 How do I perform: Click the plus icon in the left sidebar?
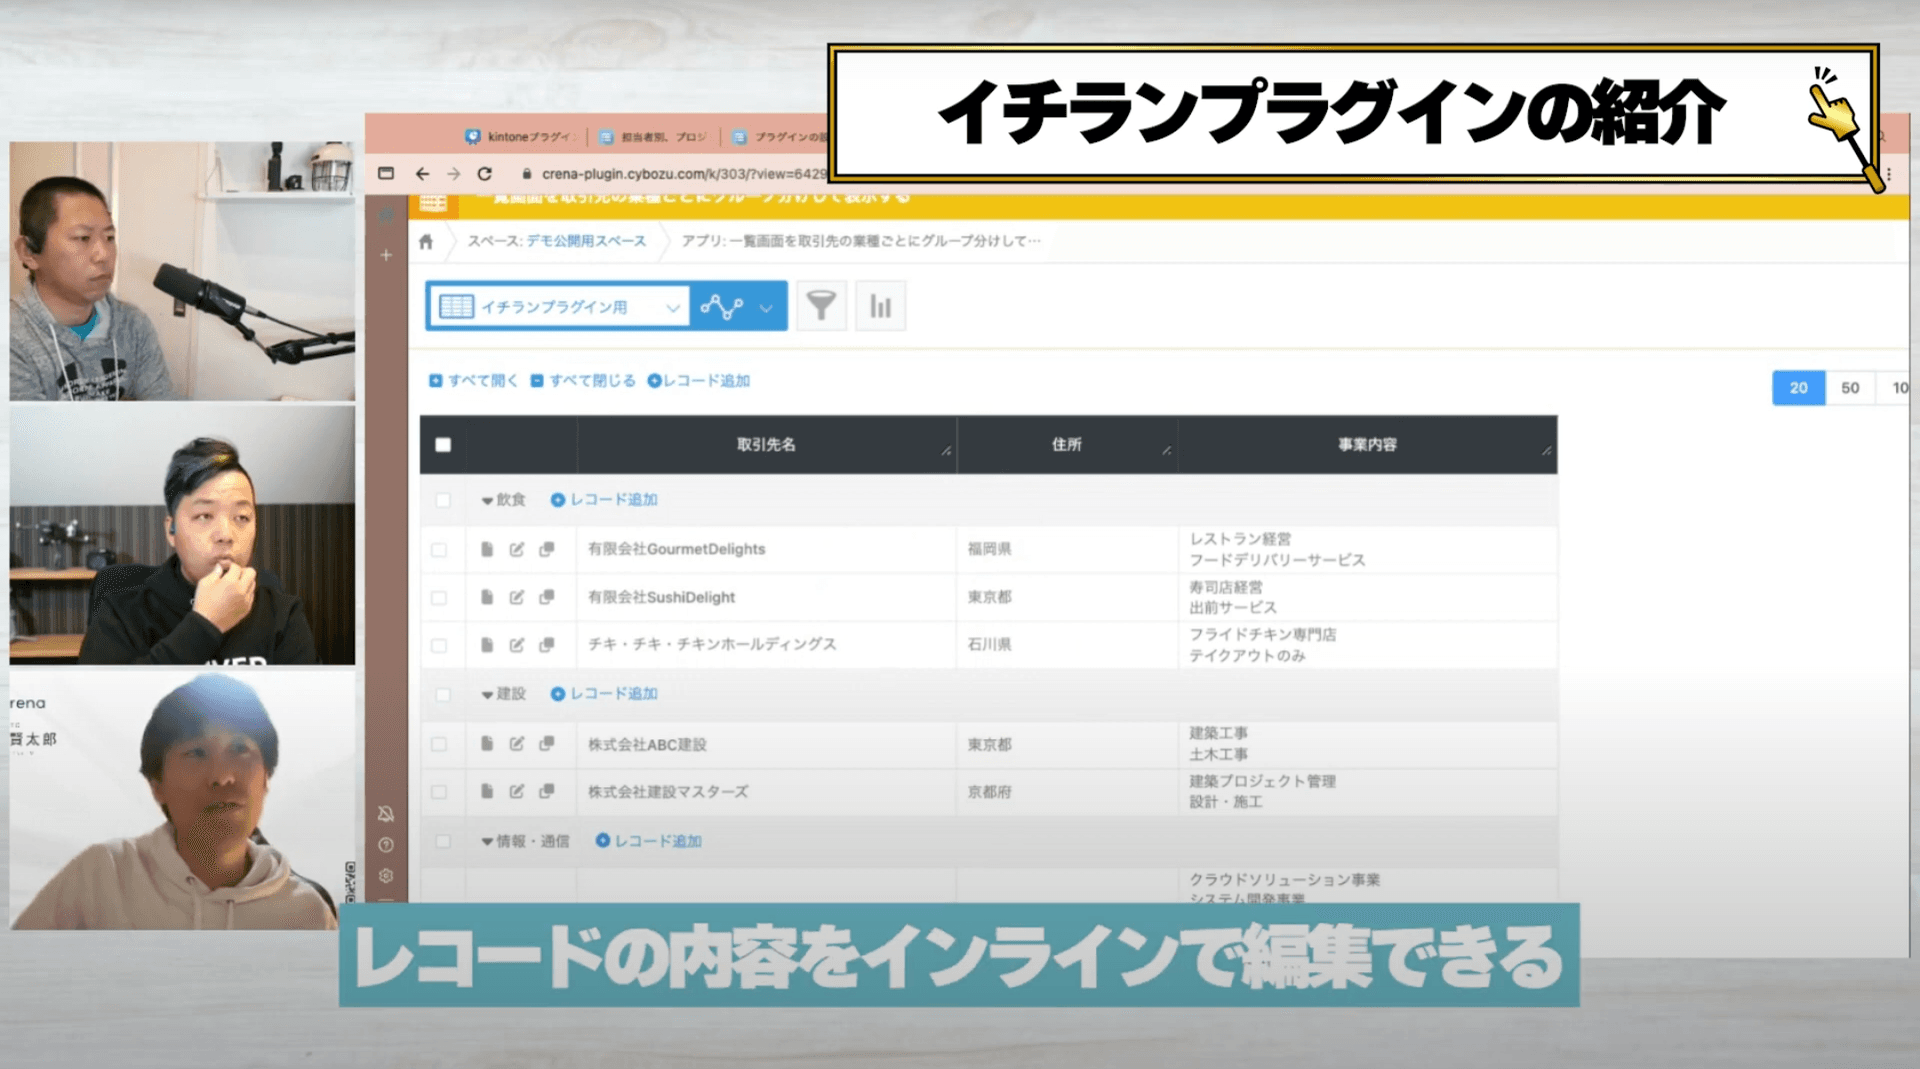386,255
